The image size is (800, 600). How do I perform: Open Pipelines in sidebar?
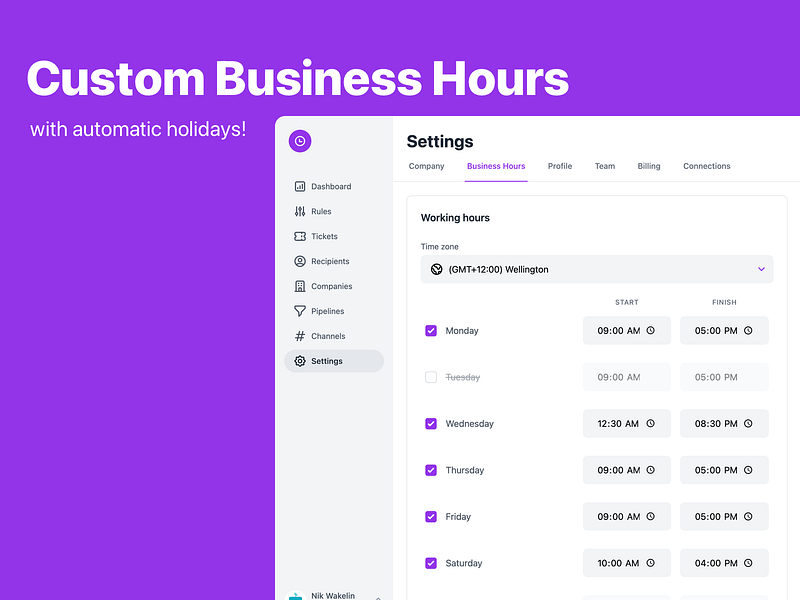coord(334,311)
